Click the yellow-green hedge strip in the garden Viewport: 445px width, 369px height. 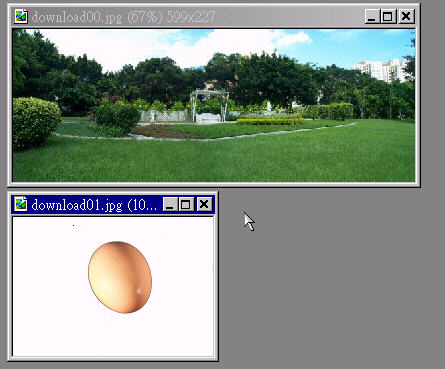click(270, 122)
